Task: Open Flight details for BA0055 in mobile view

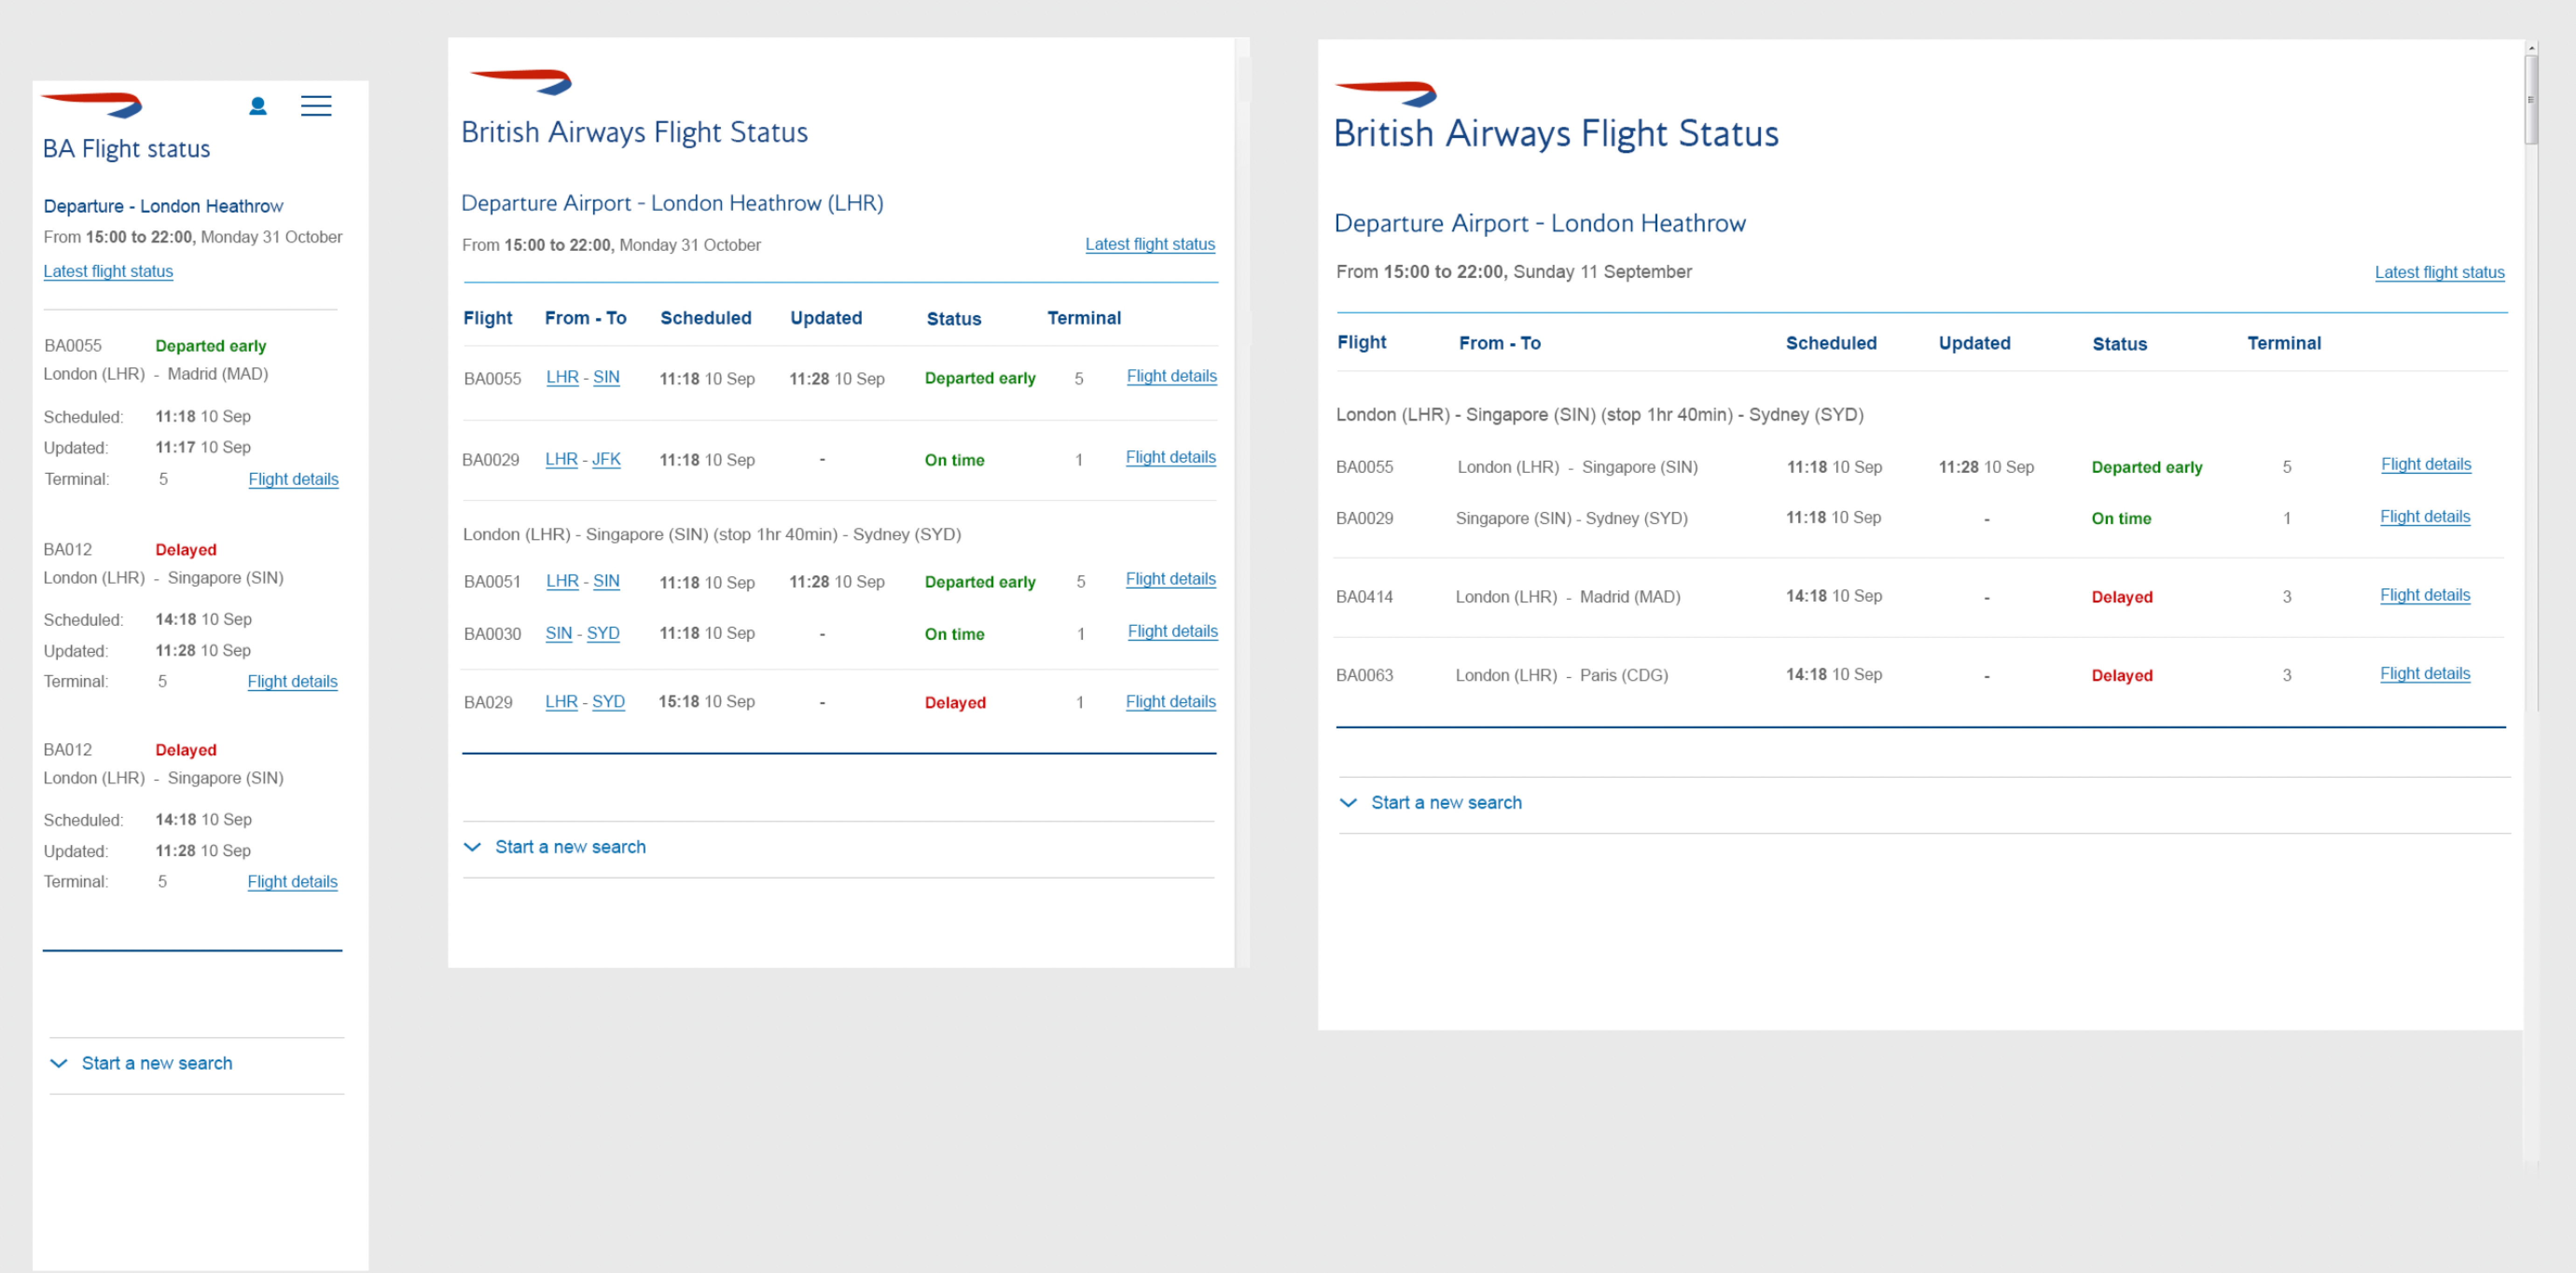Action: pyautogui.click(x=293, y=479)
